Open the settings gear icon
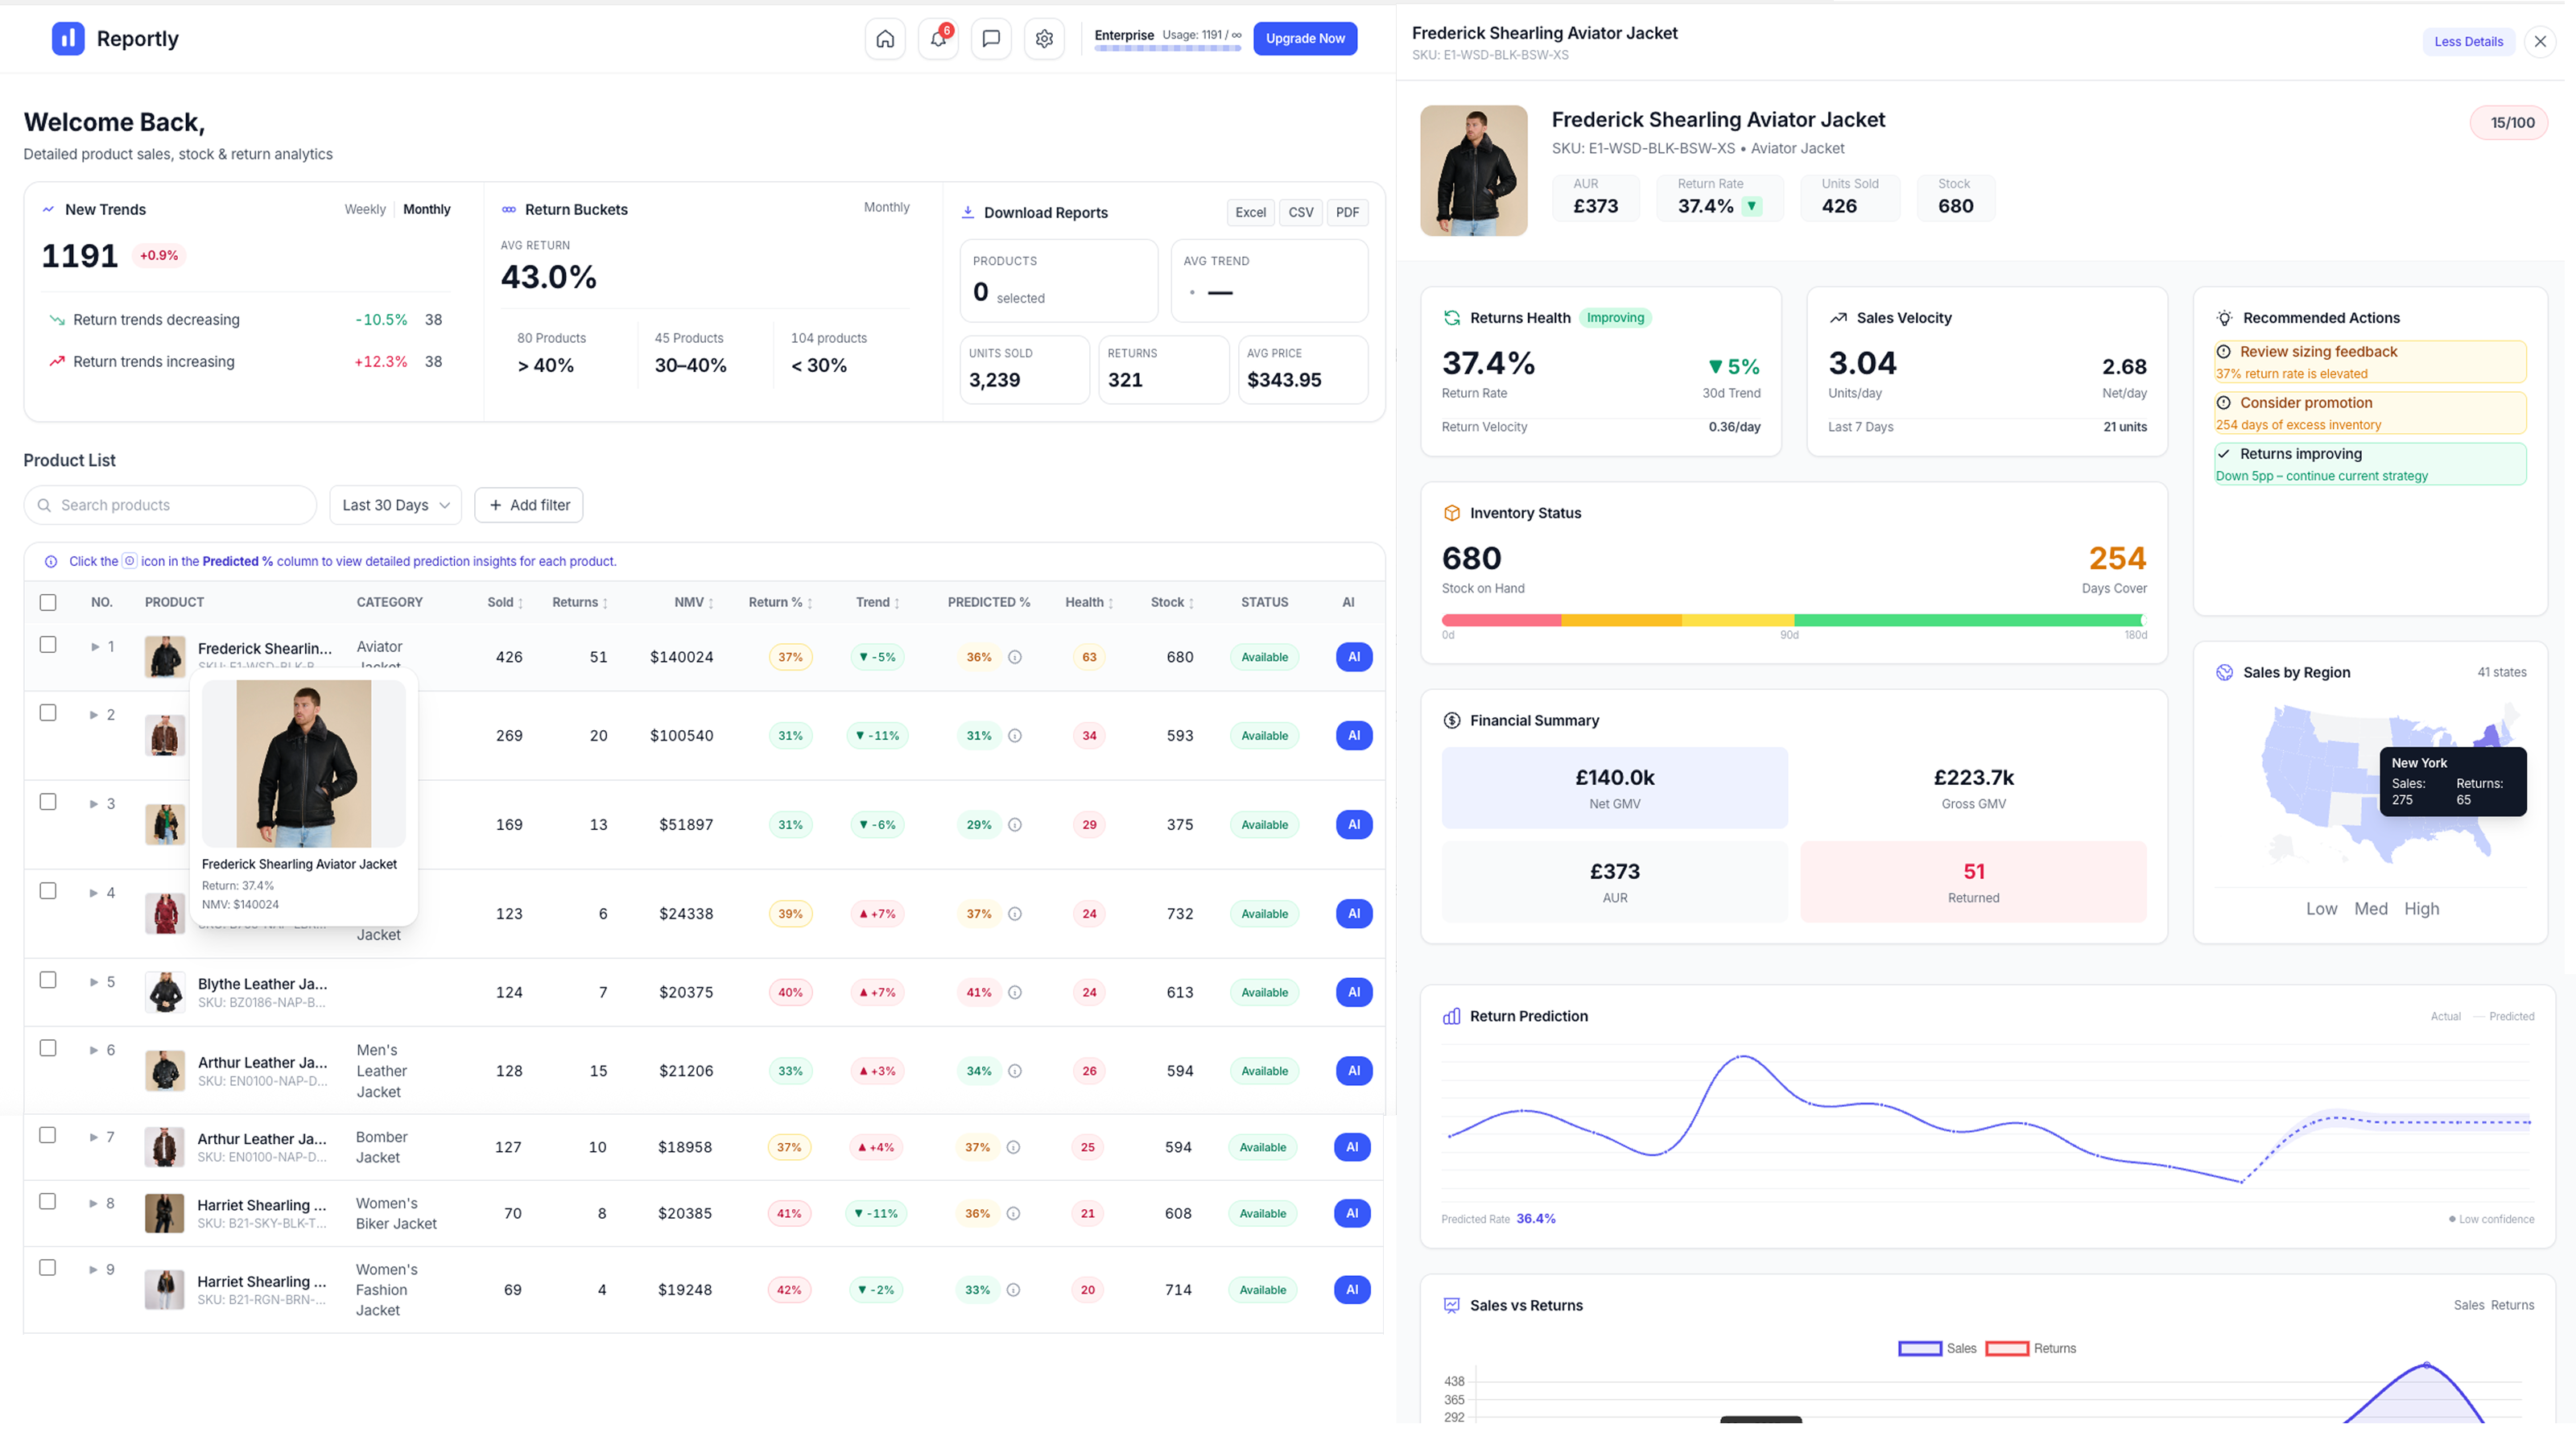 [x=1044, y=39]
